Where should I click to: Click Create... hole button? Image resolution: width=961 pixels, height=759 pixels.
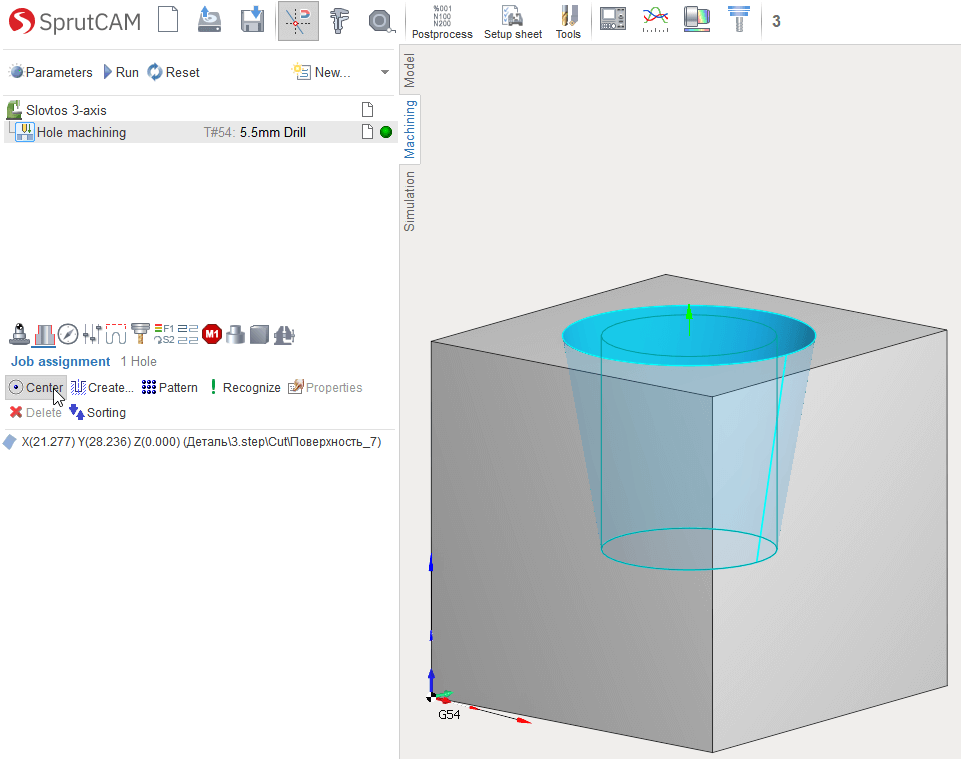point(102,387)
